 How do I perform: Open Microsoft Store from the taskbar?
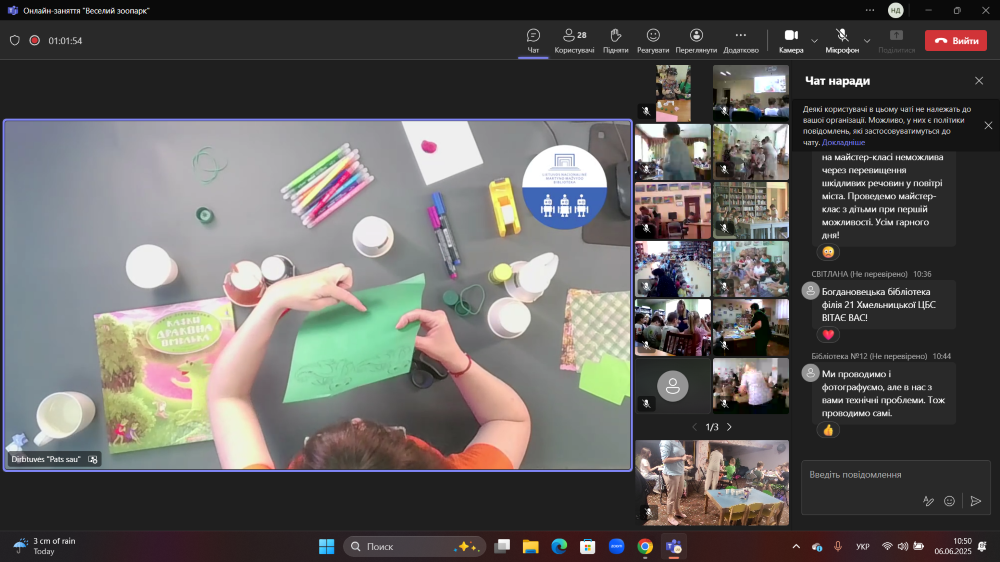(587, 546)
